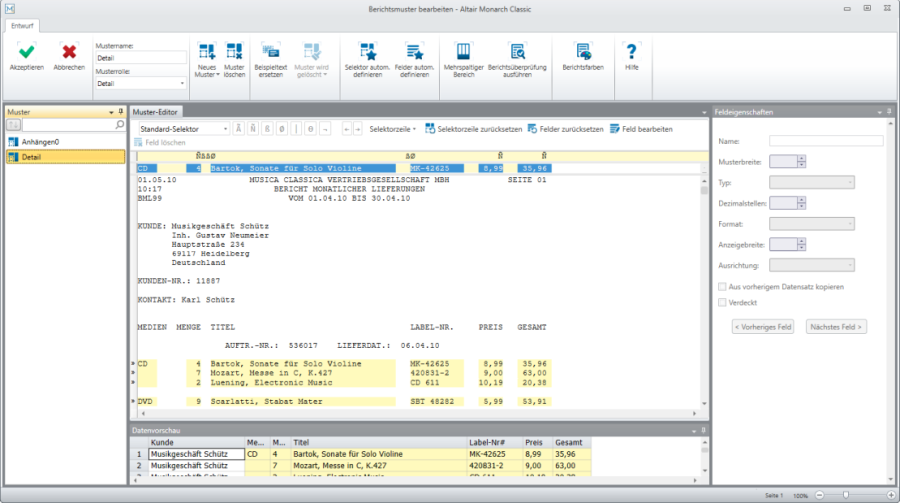This screenshot has height=503, width=900.
Task: Run Felder autom. definieren
Action: coord(413,52)
